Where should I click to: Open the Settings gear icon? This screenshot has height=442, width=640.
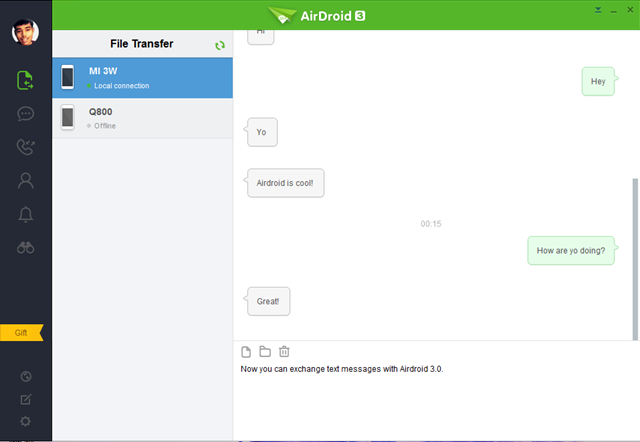25,421
